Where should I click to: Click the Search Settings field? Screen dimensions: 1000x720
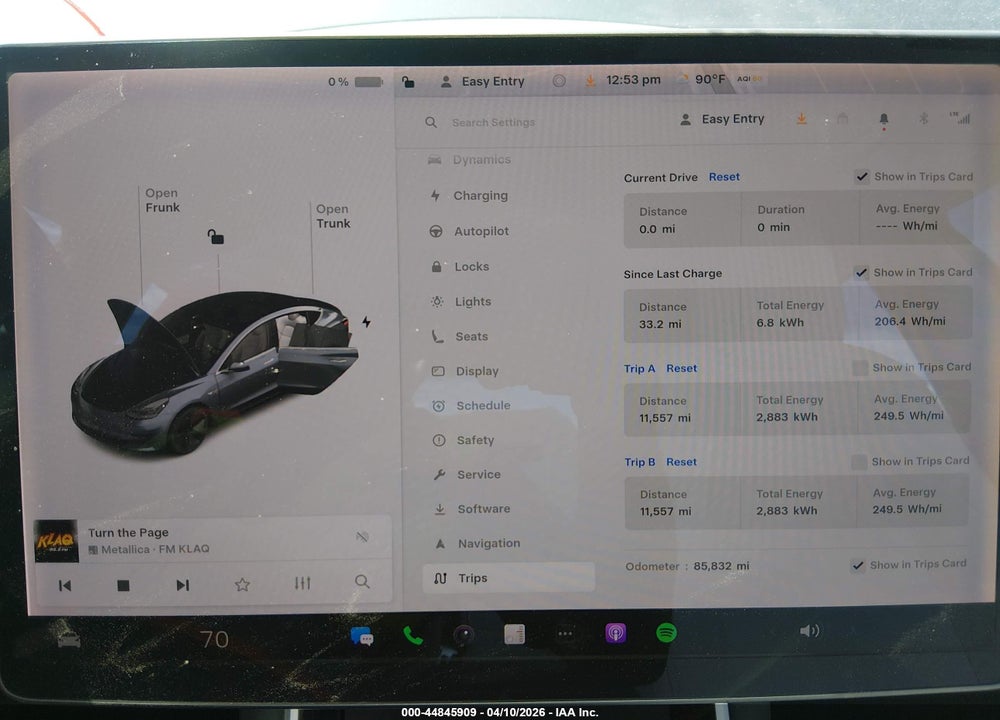(494, 122)
